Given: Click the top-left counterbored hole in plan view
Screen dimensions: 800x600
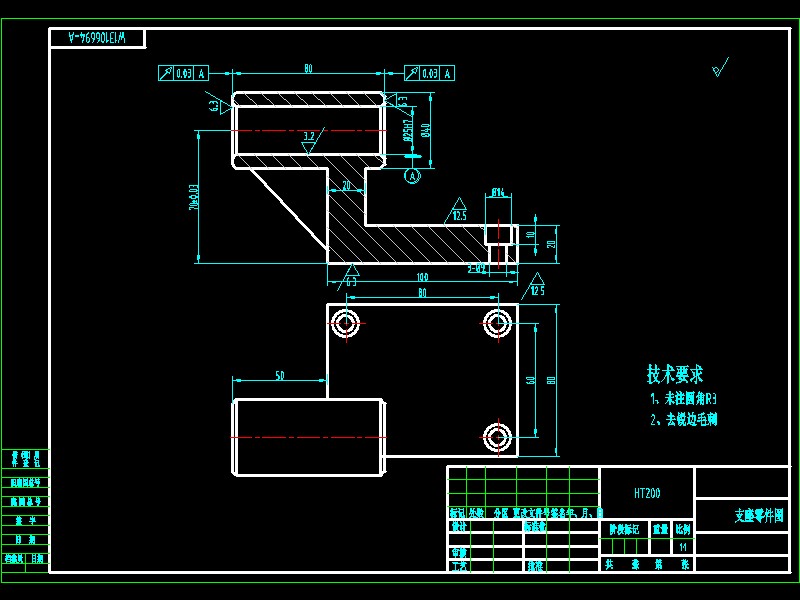Looking at the screenshot, I should pyautogui.click(x=345, y=323).
